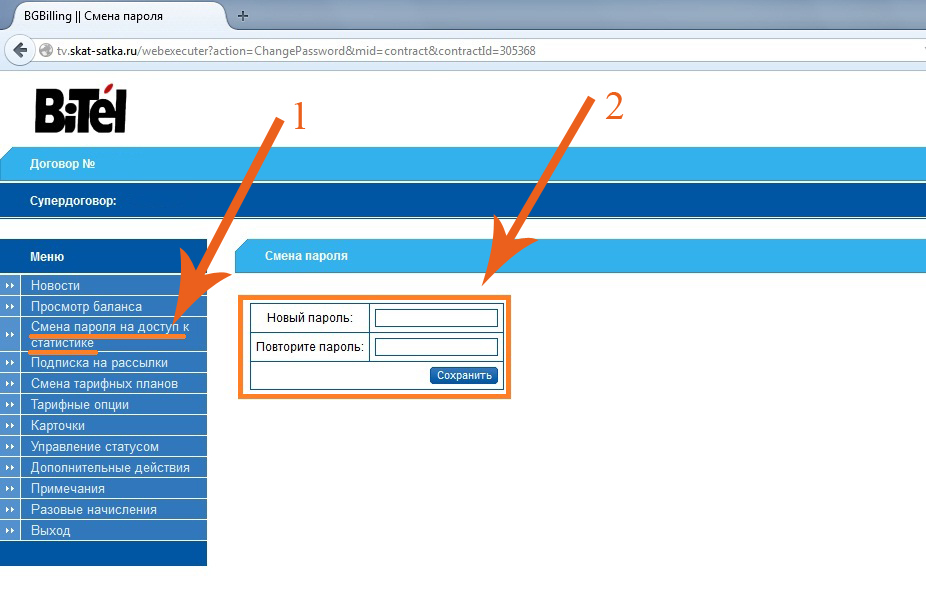Click the globe site info icon
This screenshot has width=926, height=590.
(45, 51)
